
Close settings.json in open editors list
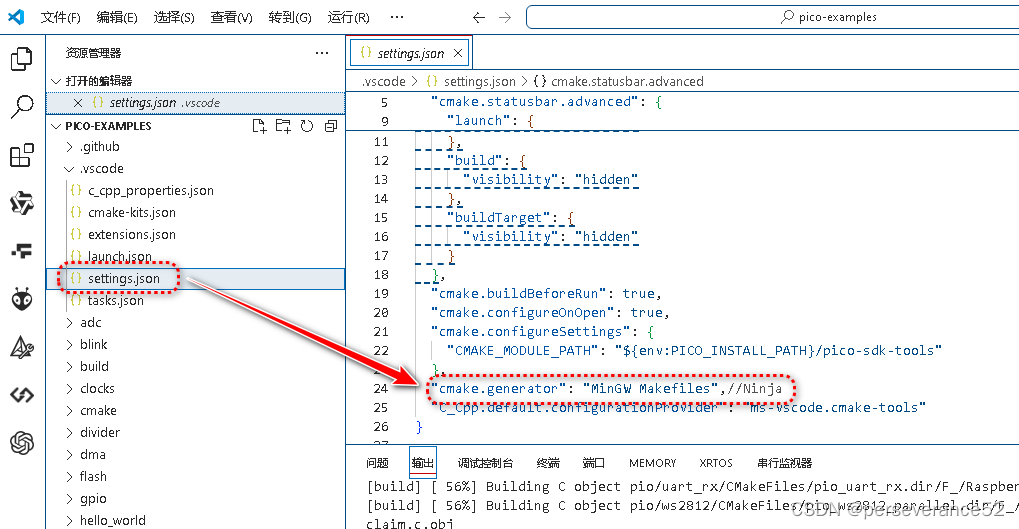click(x=78, y=103)
